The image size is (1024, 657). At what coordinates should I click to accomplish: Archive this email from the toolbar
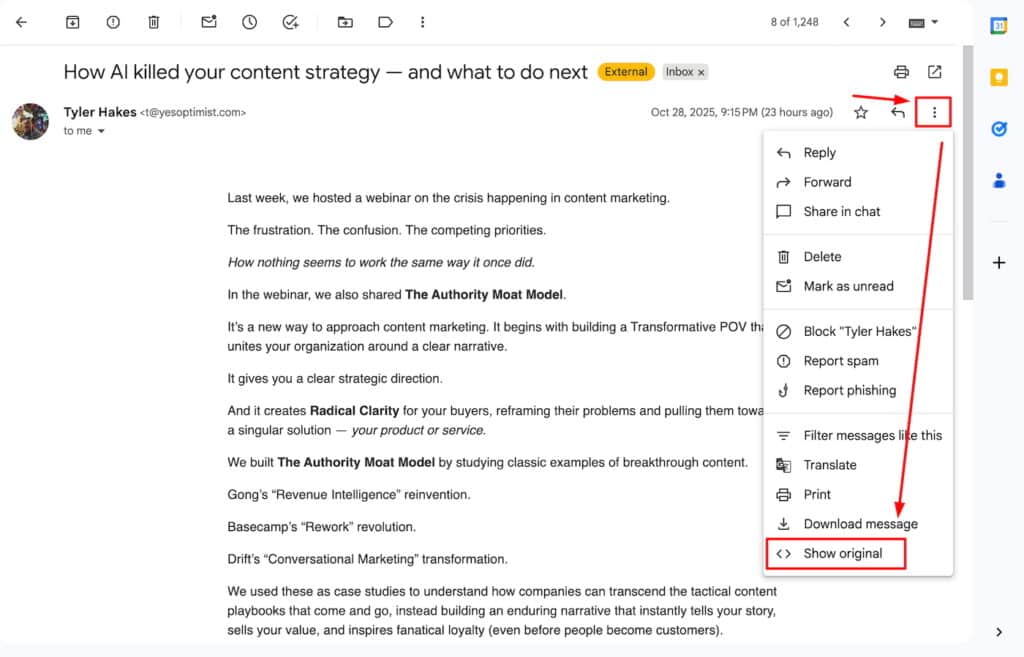[x=72, y=22]
